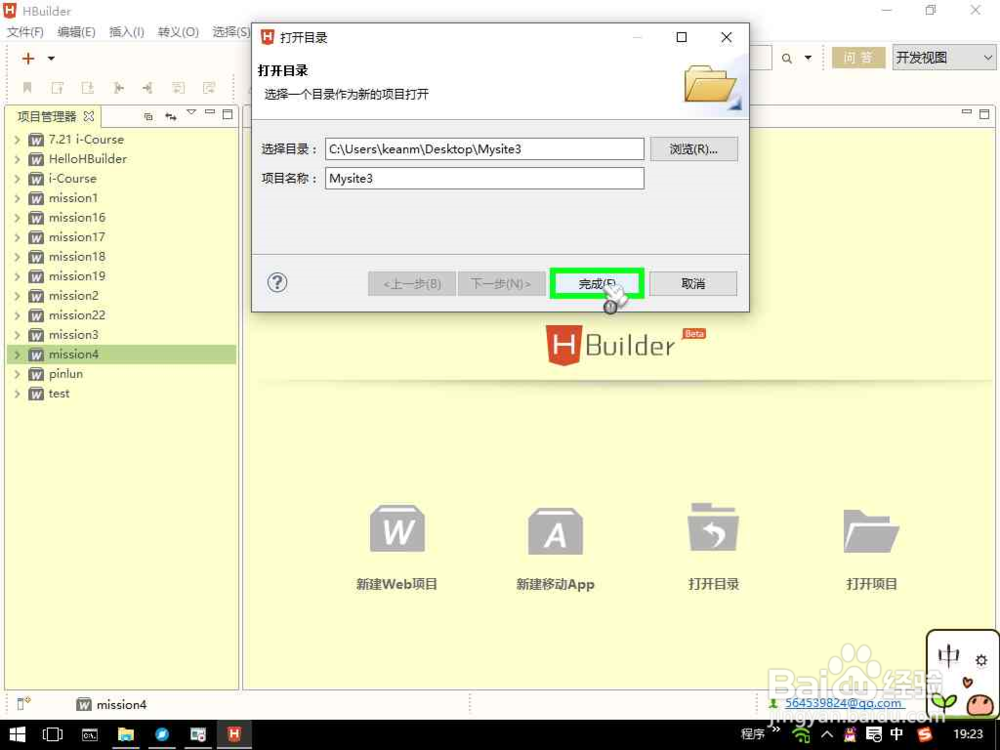1000x750 pixels.
Task: Click the 中 character on IME widget
Action: 949,656
